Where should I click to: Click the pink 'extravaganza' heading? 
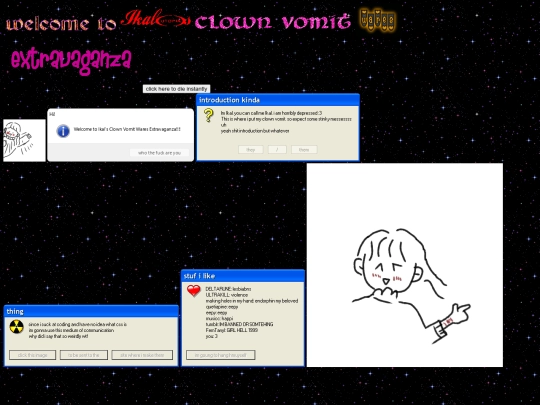[71, 61]
